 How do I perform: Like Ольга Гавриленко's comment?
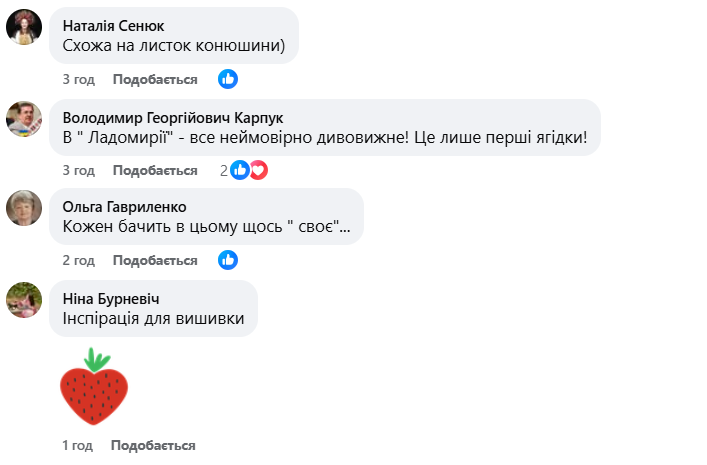pyautogui.click(x=155, y=260)
